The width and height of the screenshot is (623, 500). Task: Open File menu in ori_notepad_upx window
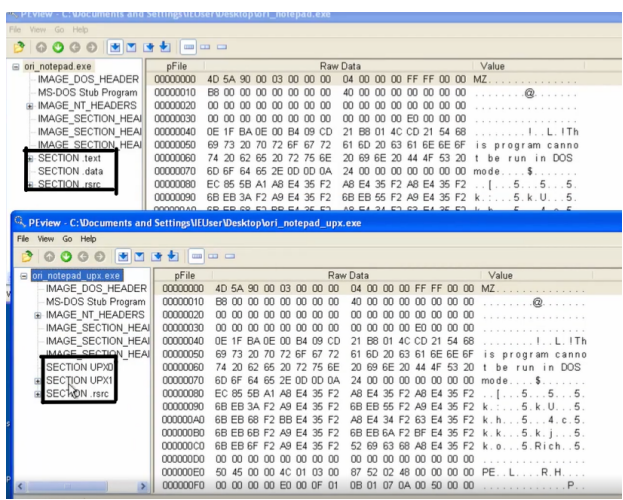coord(23,239)
